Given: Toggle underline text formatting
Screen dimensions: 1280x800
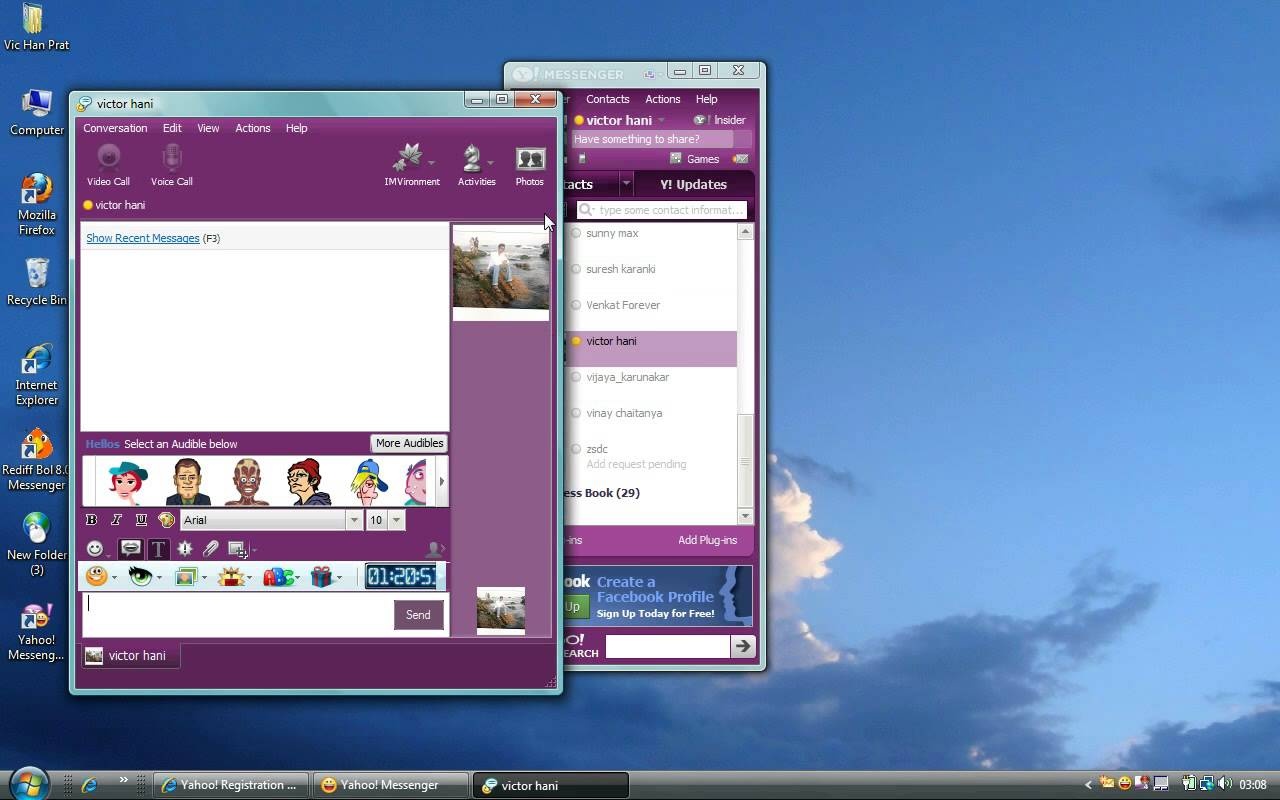Looking at the screenshot, I should 141,520.
